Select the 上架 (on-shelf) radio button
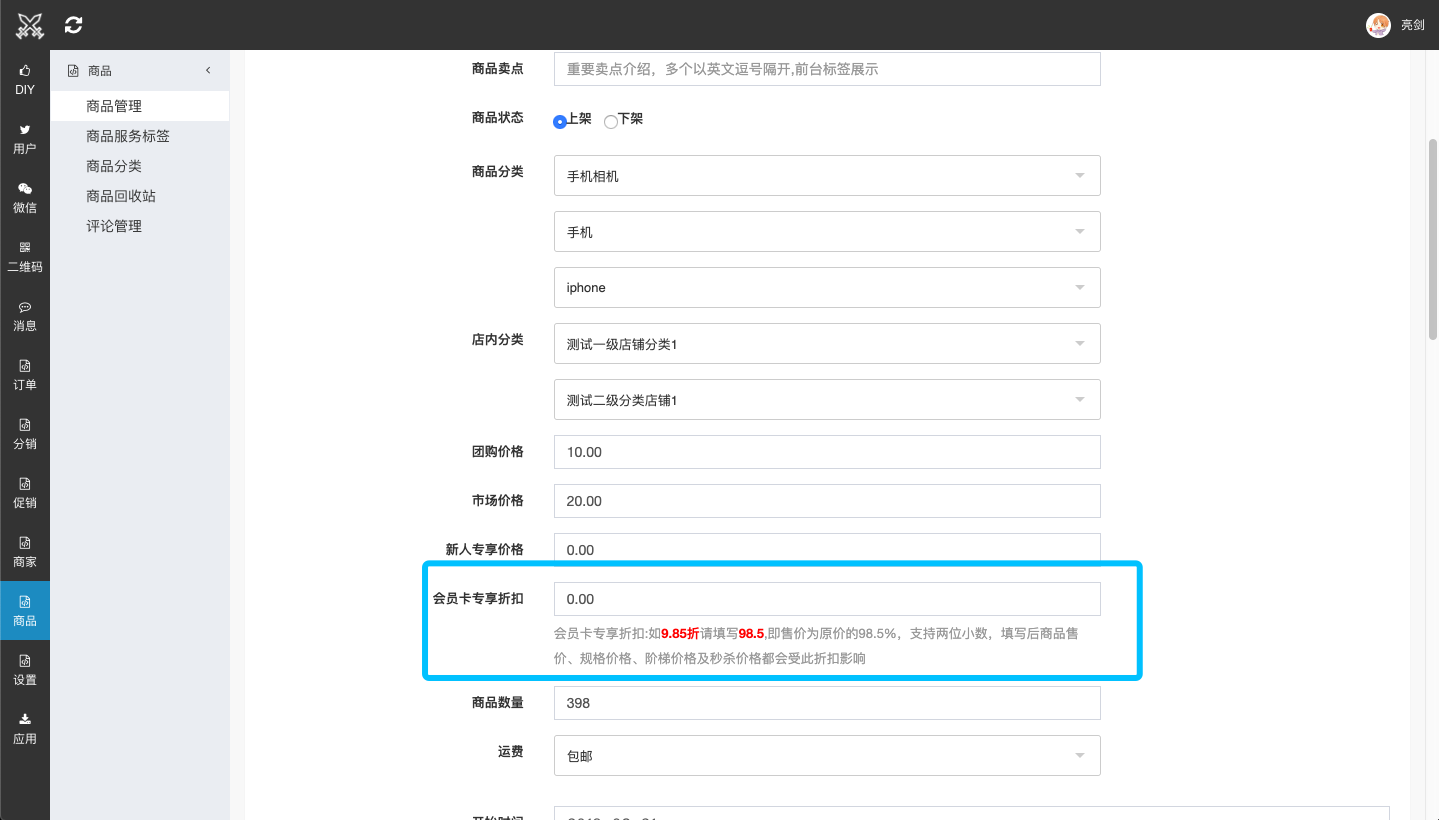The width and height of the screenshot is (1439, 820). (560, 120)
